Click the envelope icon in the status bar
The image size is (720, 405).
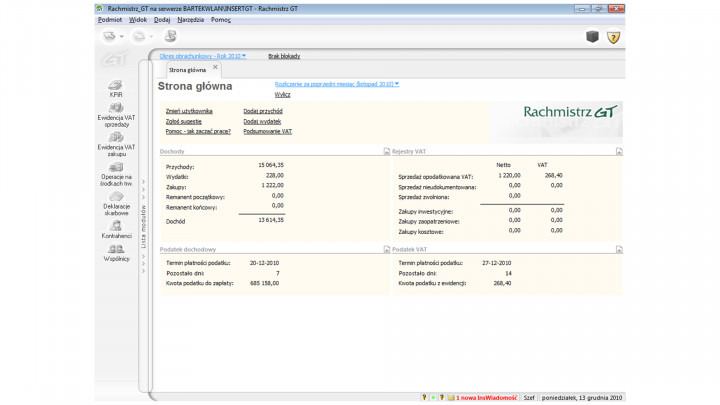pos(451,397)
